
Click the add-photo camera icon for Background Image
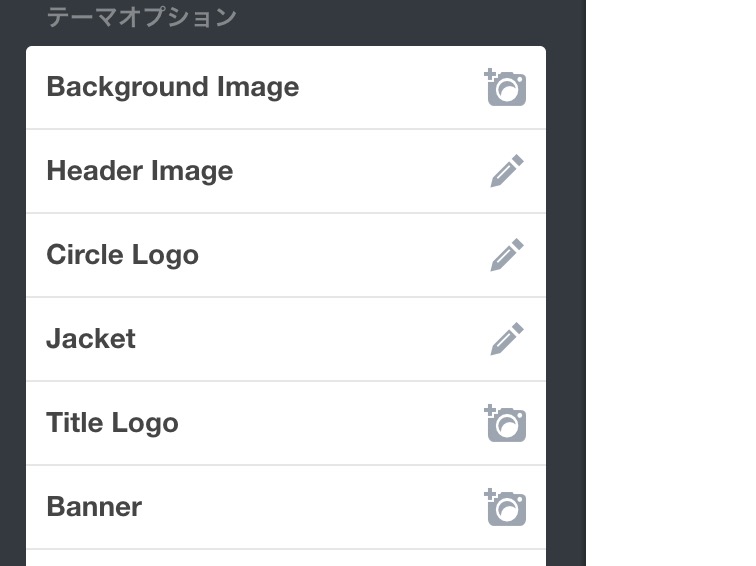tap(505, 87)
